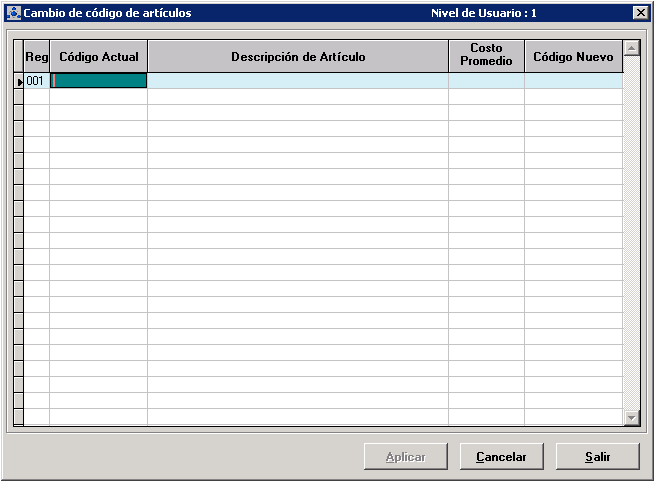Image resolution: width=656 pixels, height=482 pixels.
Task: Click the Código Actual column header
Action: [x=99, y=57]
